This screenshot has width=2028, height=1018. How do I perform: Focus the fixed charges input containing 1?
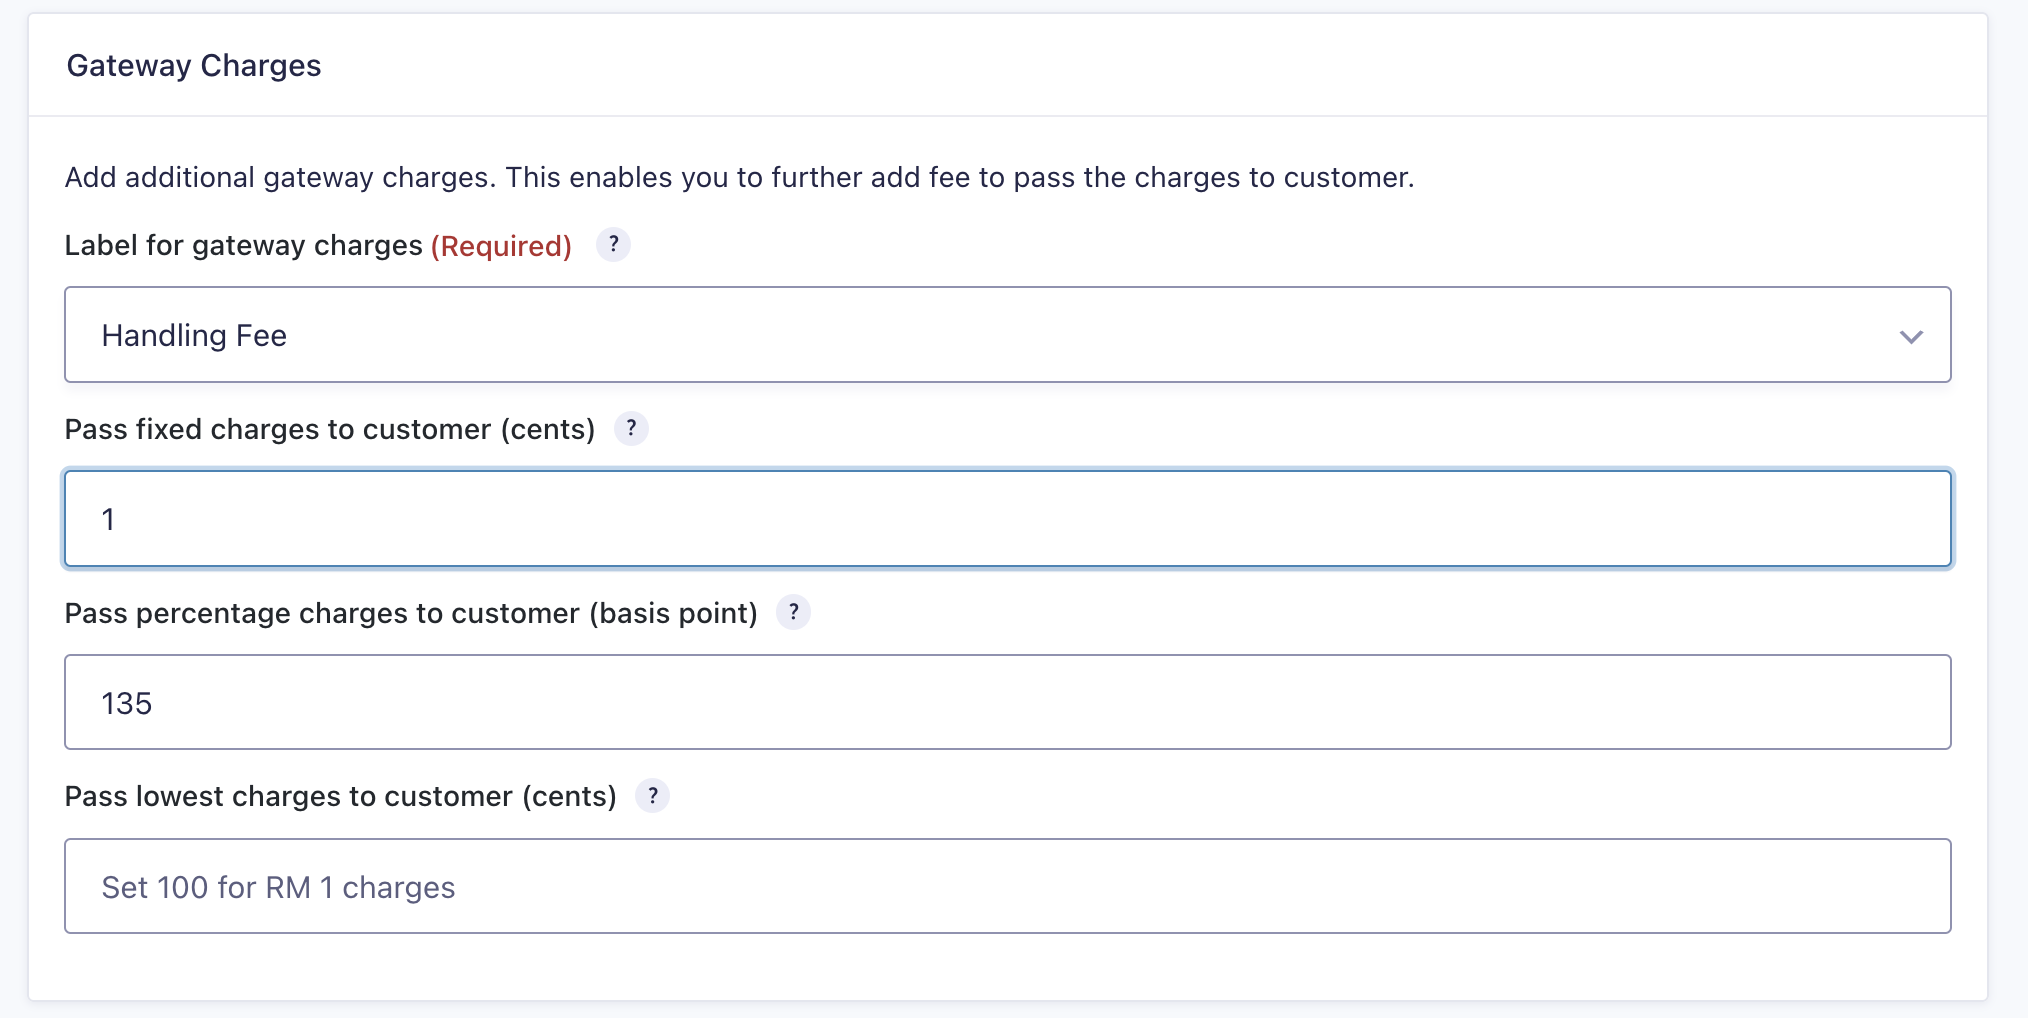point(1008,519)
